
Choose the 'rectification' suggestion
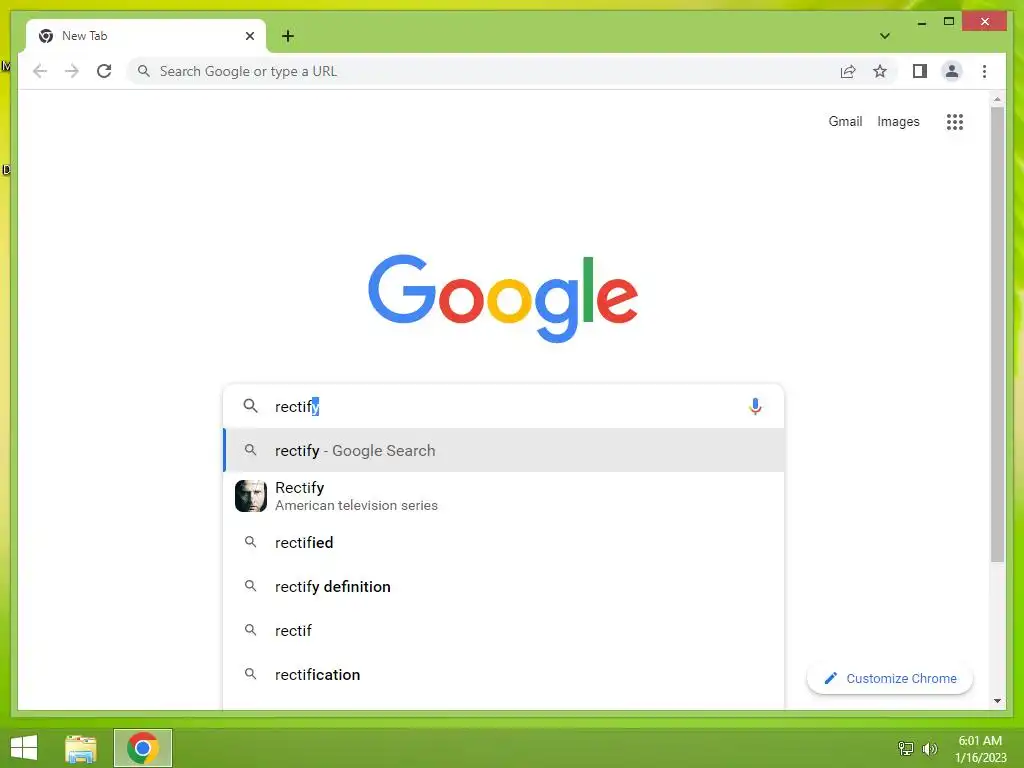click(x=504, y=674)
